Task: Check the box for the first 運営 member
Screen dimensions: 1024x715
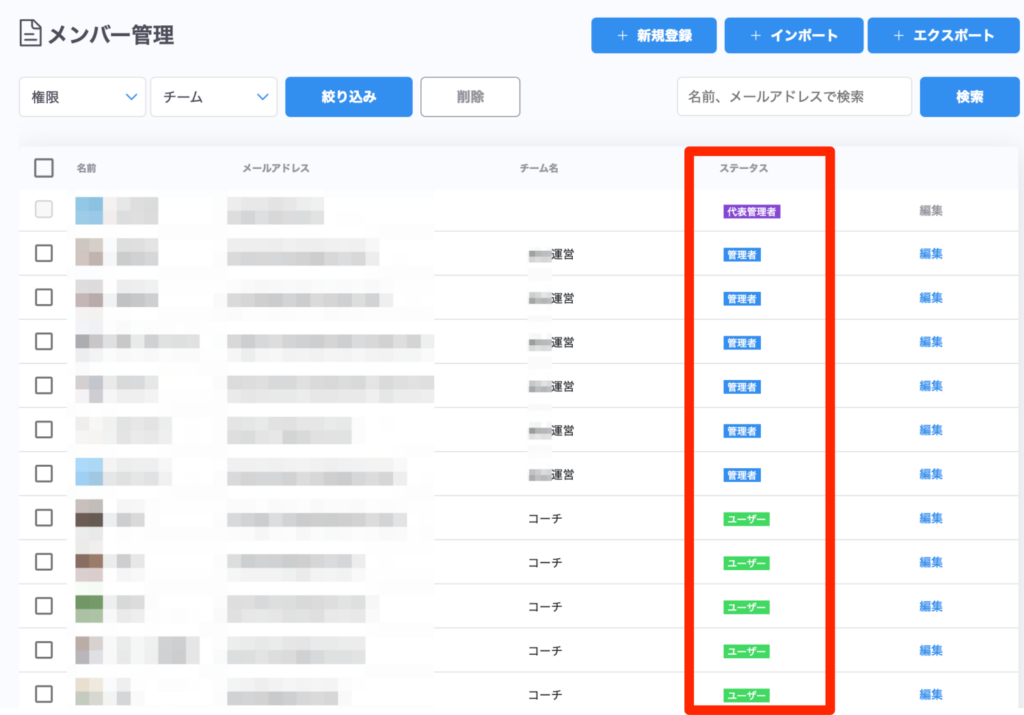Action: [44, 254]
